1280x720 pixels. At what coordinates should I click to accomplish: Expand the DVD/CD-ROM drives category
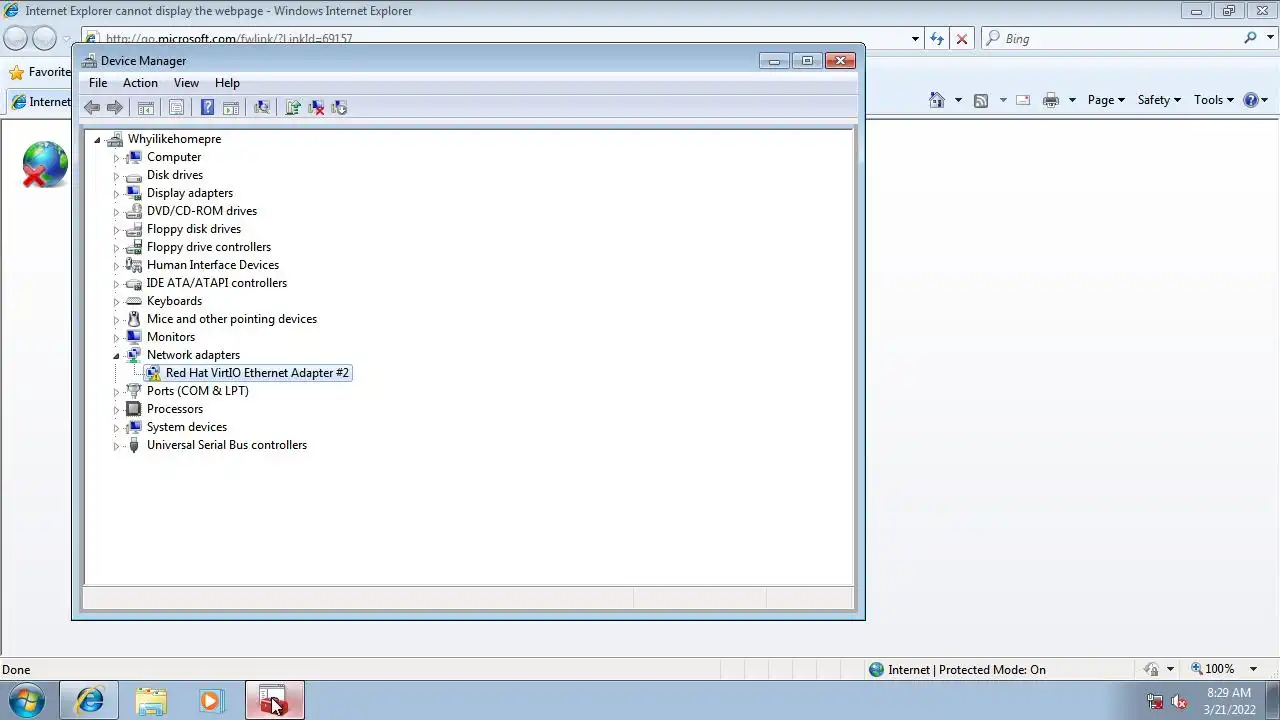(x=116, y=212)
